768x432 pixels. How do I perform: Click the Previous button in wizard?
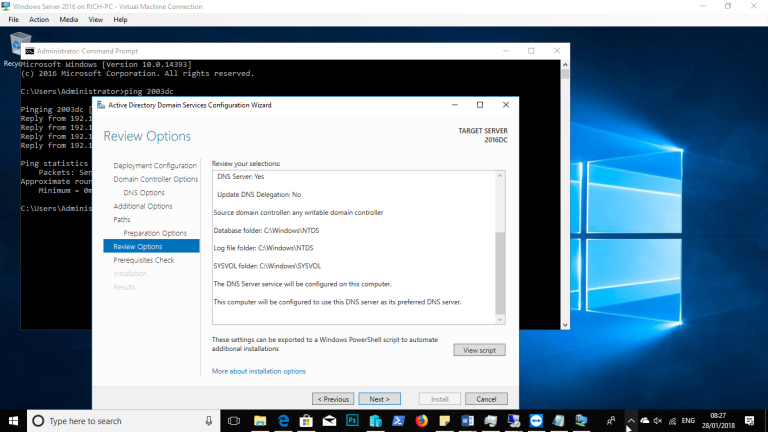(x=333, y=399)
